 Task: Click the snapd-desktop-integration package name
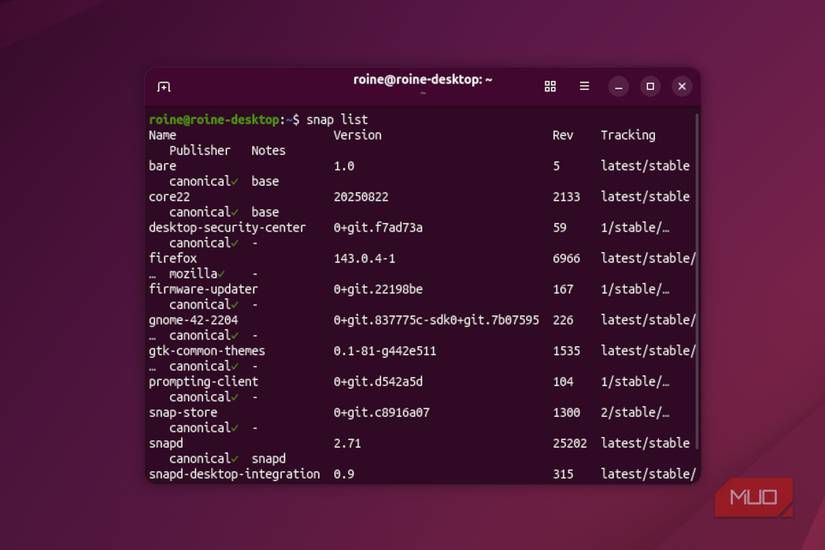point(234,474)
